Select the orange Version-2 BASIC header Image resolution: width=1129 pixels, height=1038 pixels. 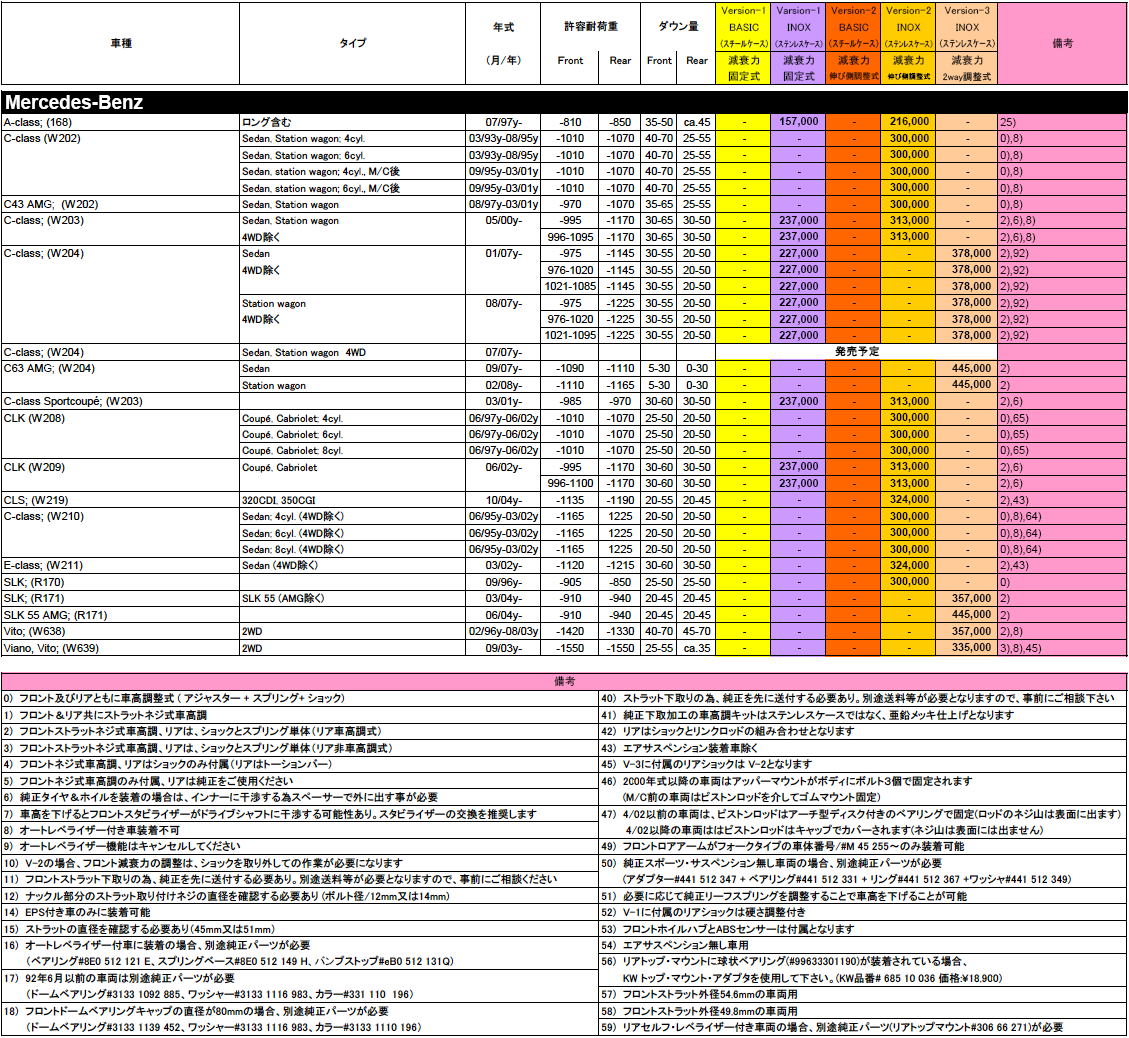853,43
